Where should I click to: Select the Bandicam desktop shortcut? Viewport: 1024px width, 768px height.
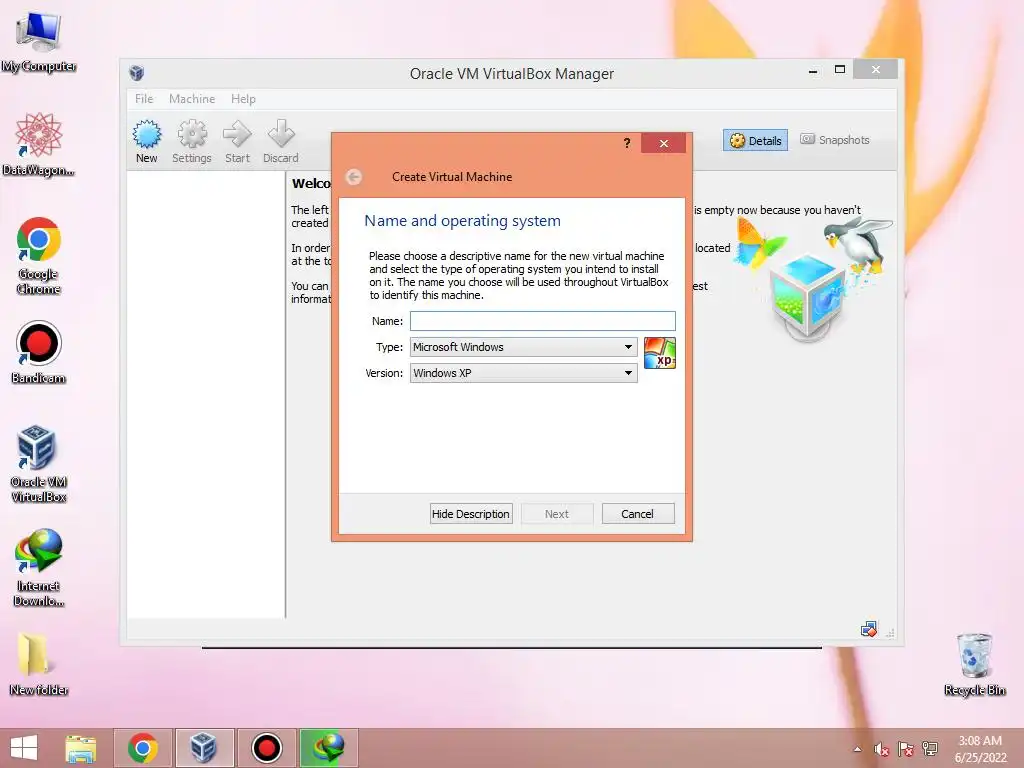tap(39, 353)
